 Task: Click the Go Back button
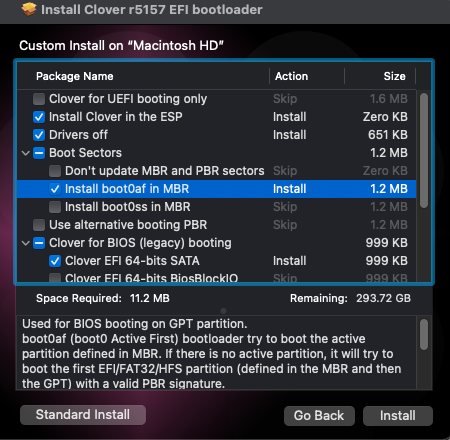pos(319,416)
